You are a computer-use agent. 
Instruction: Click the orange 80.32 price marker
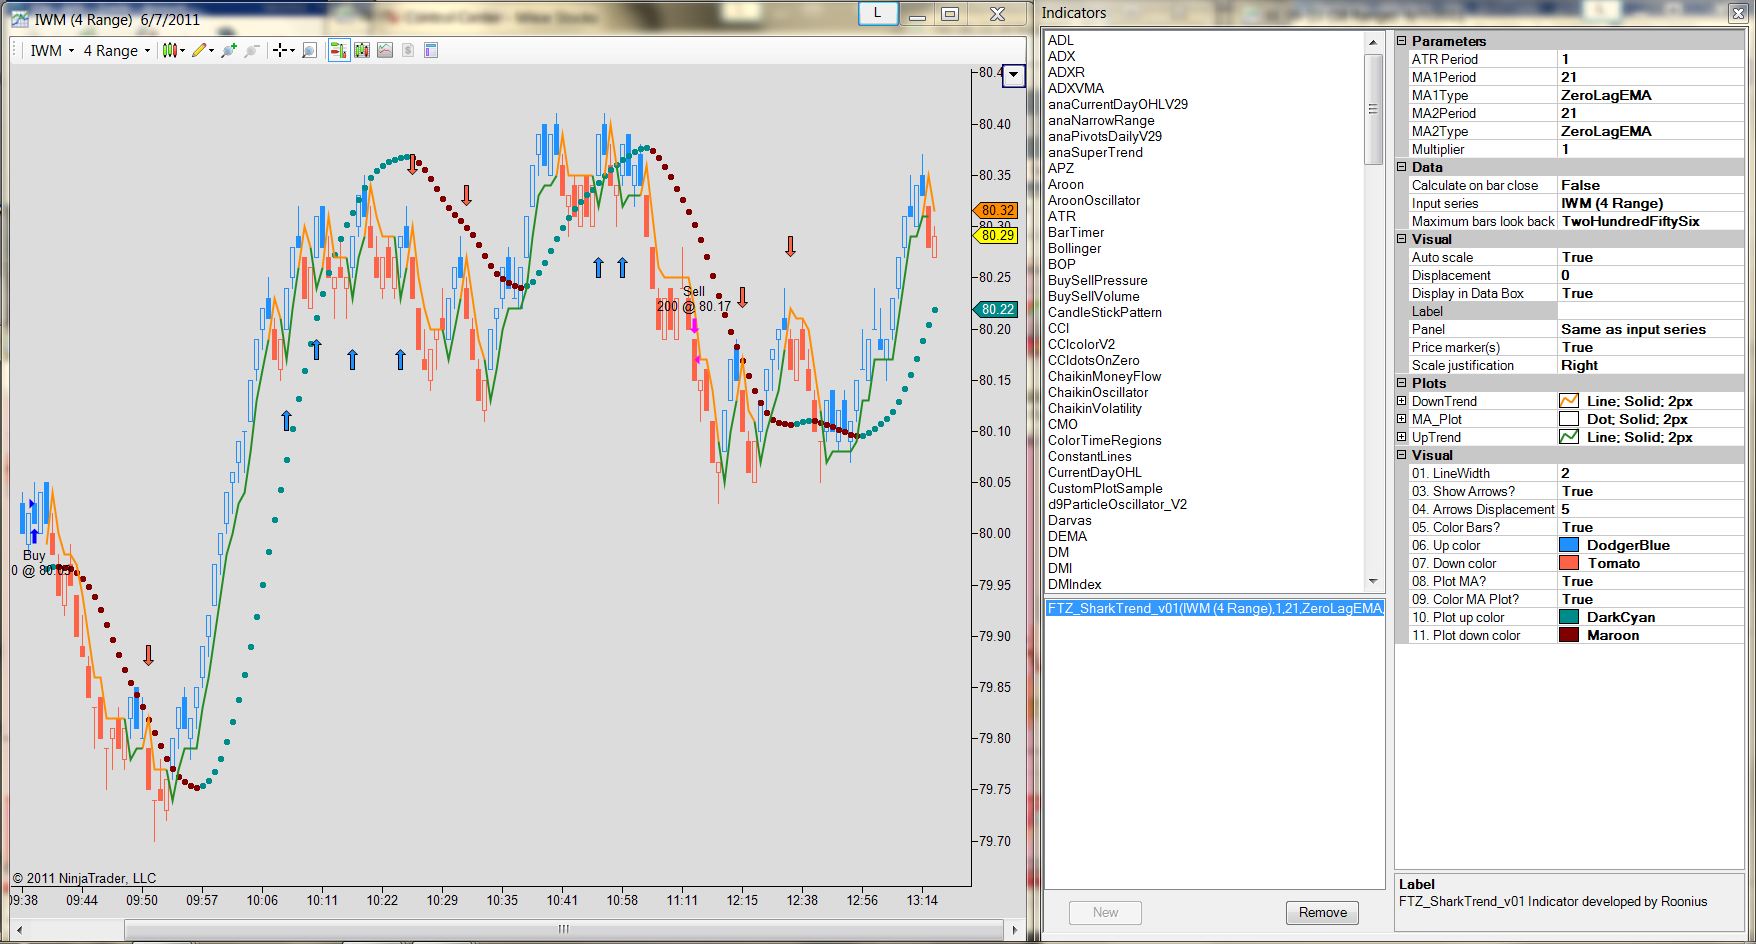(996, 211)
